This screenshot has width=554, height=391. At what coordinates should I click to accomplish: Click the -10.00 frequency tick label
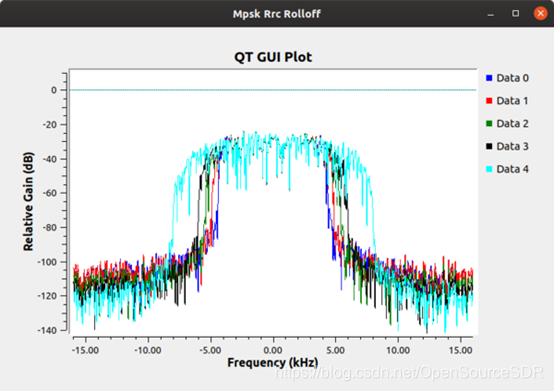pyautogui.click(x=148, y=350)
